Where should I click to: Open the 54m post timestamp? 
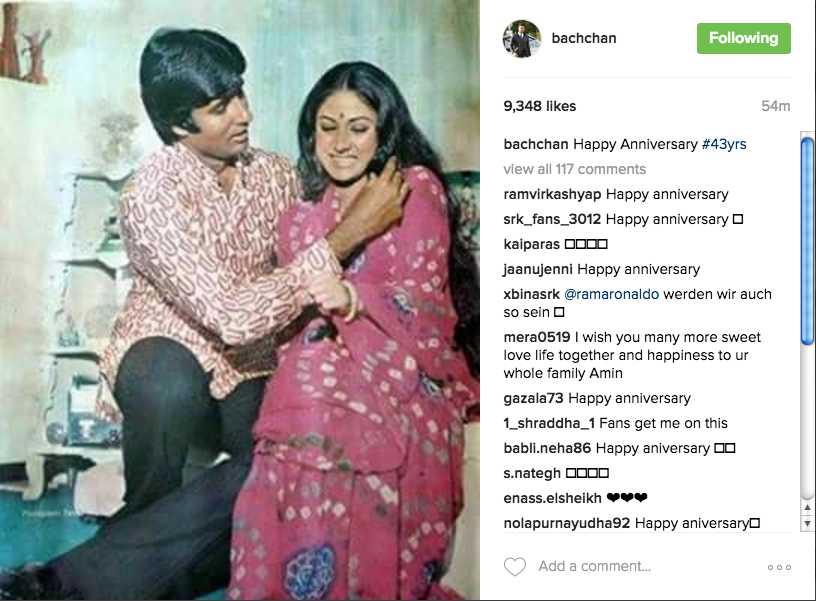click(775, 106)
